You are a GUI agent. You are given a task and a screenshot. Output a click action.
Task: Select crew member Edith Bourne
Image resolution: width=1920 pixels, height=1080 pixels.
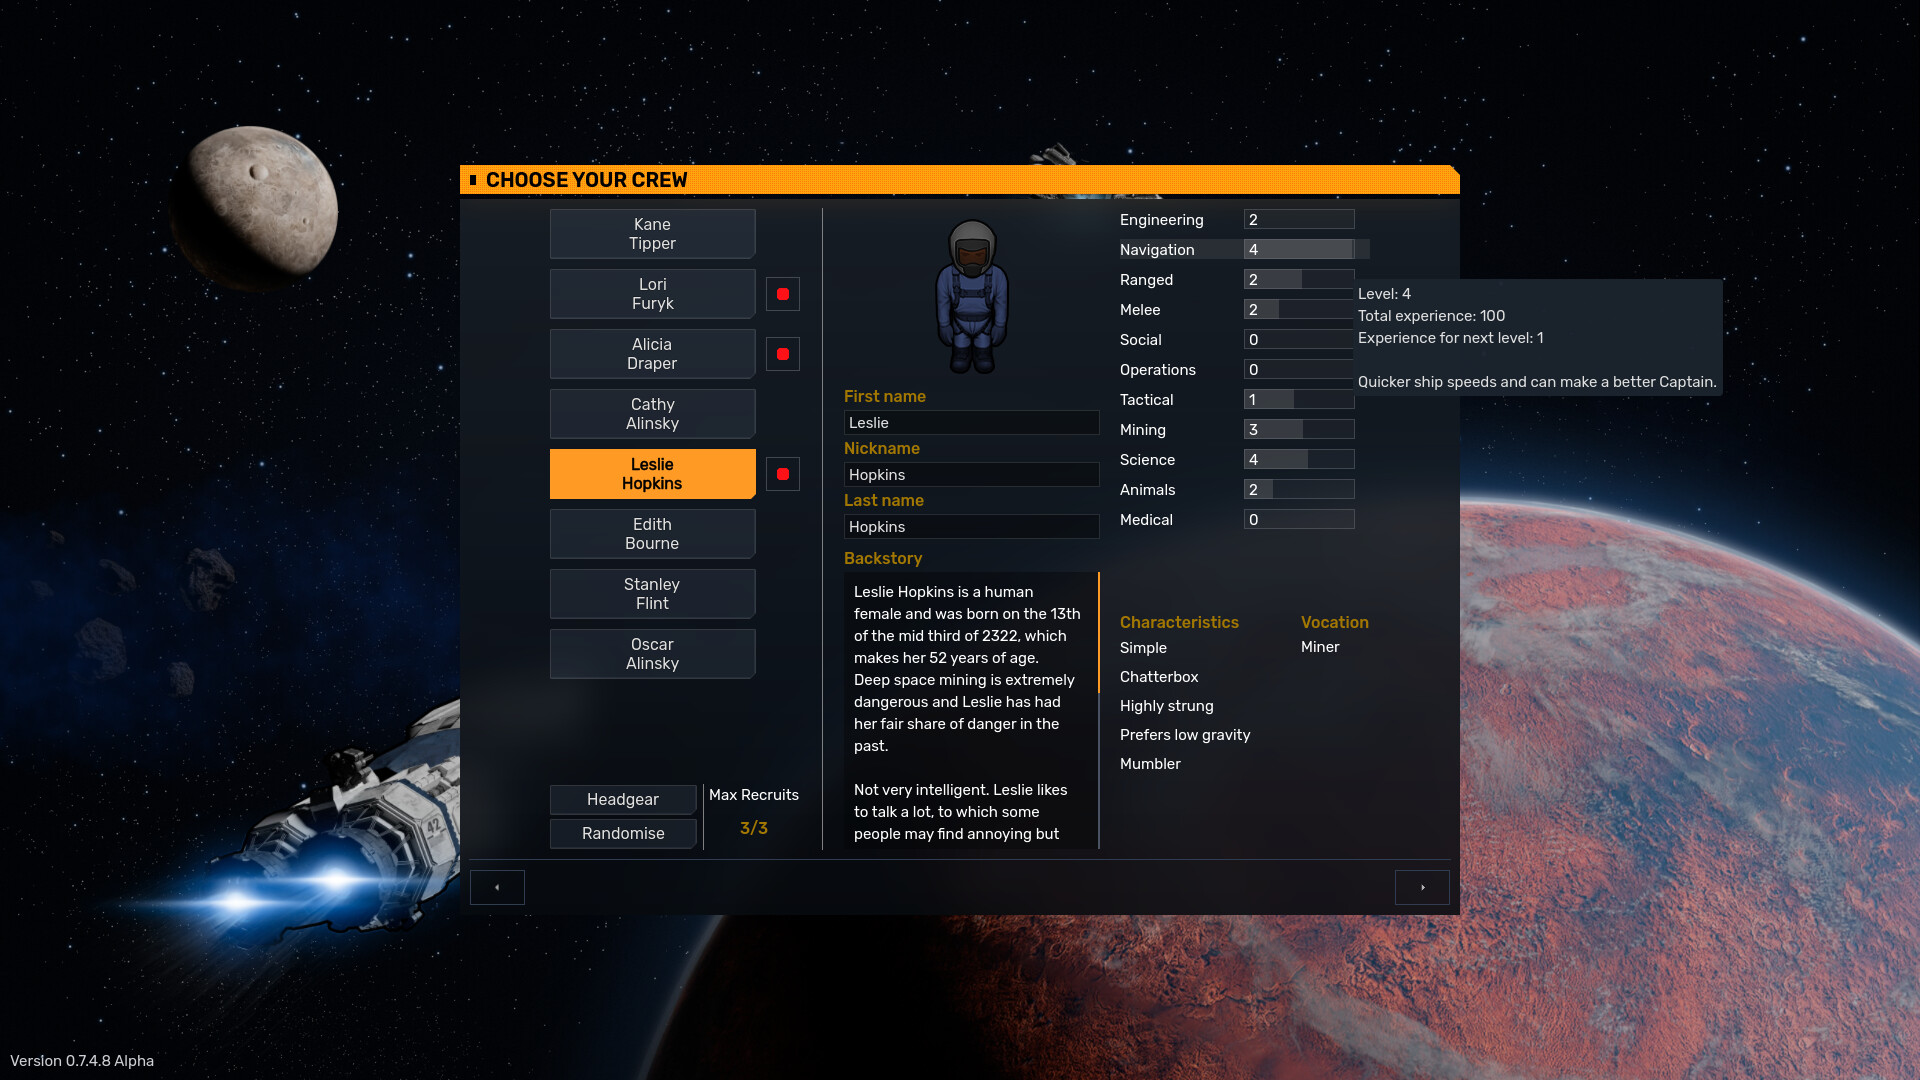tap(652, 533)
